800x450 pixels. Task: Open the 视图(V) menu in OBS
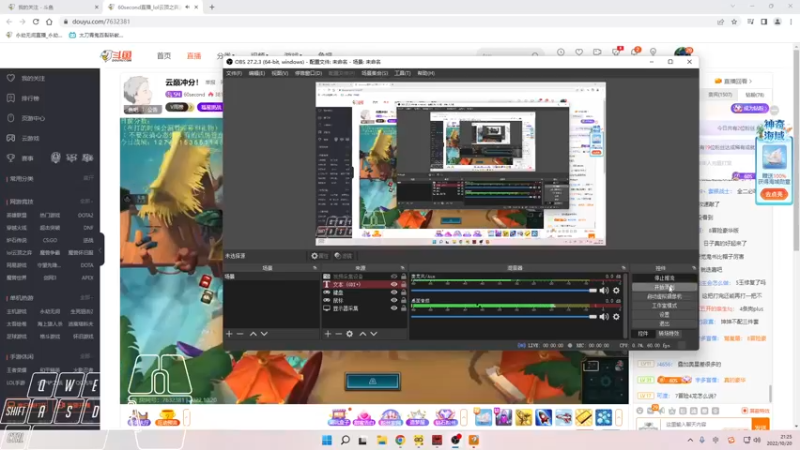[279, 73]
